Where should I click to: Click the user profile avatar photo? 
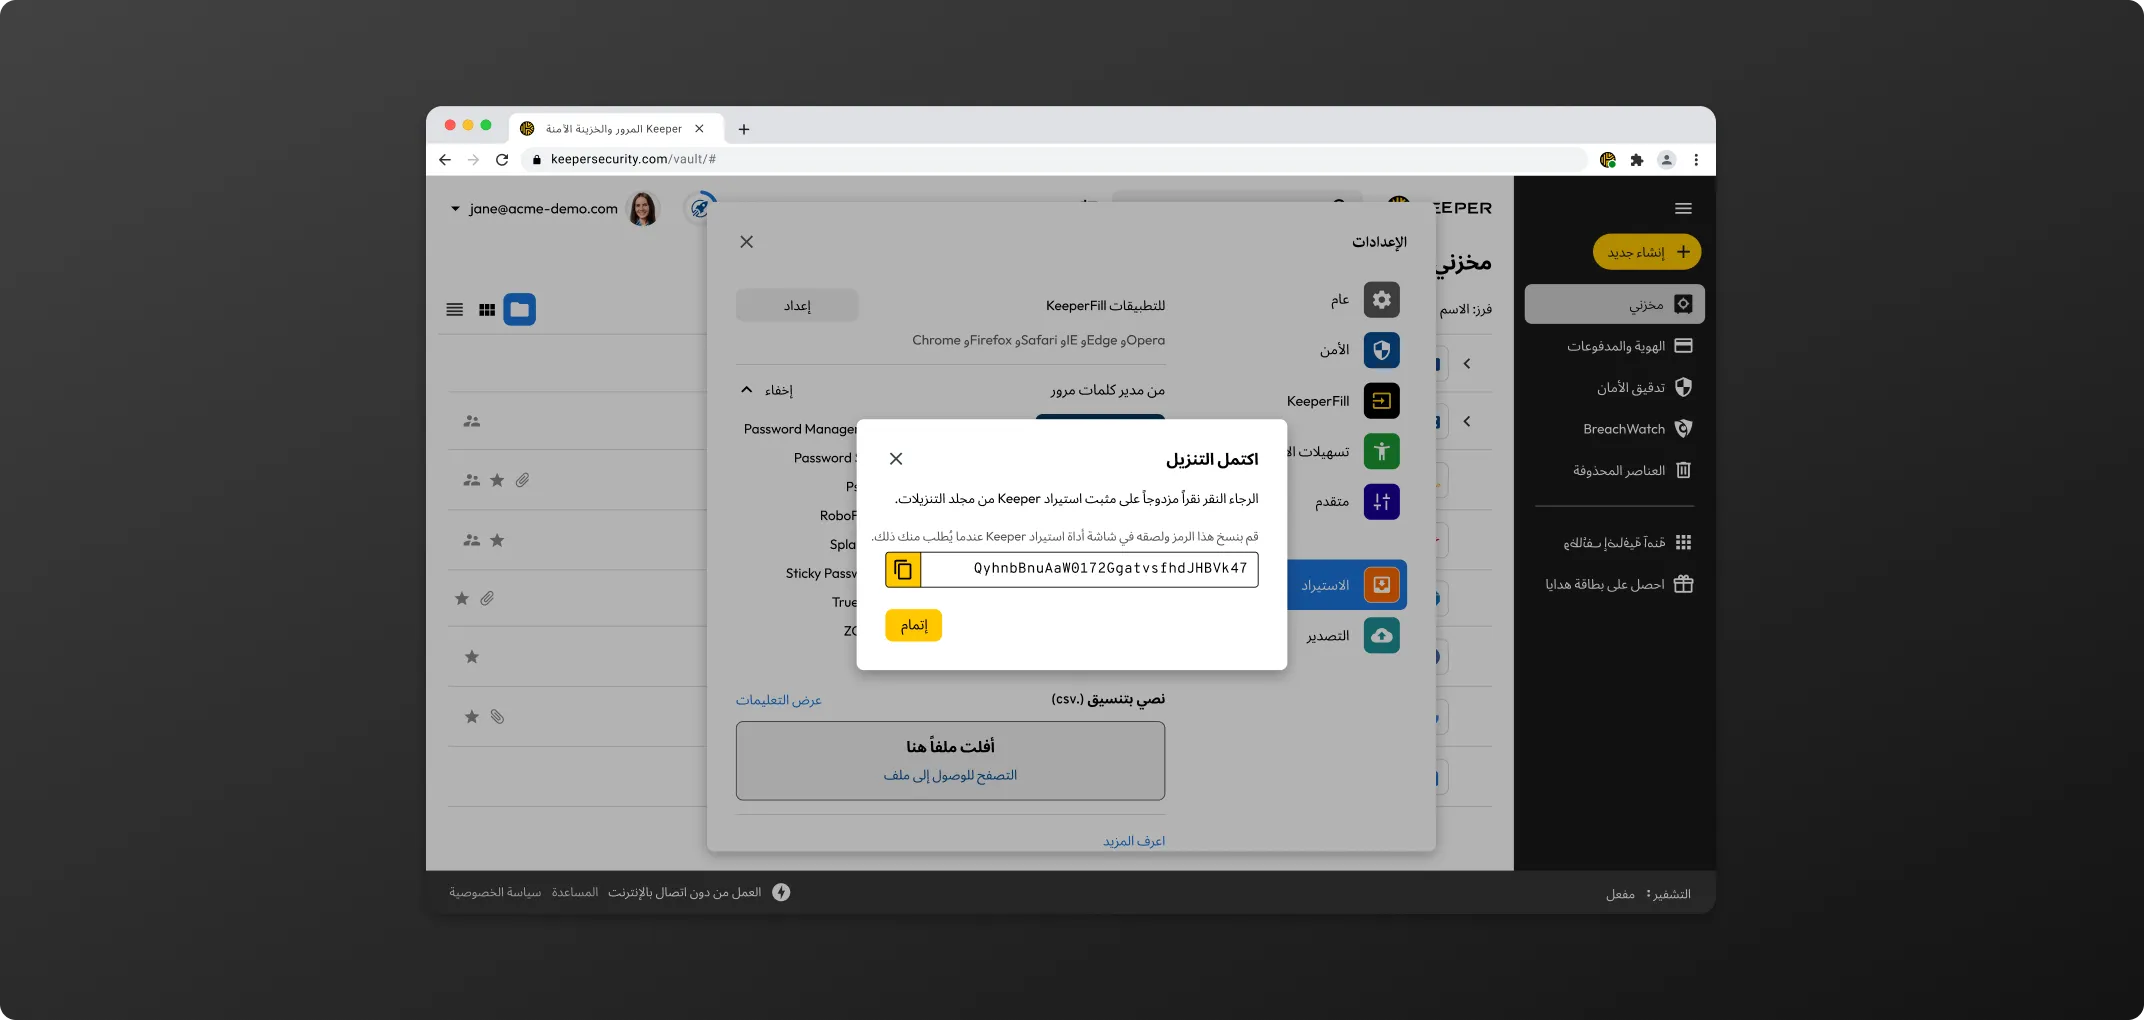(643, 208)
